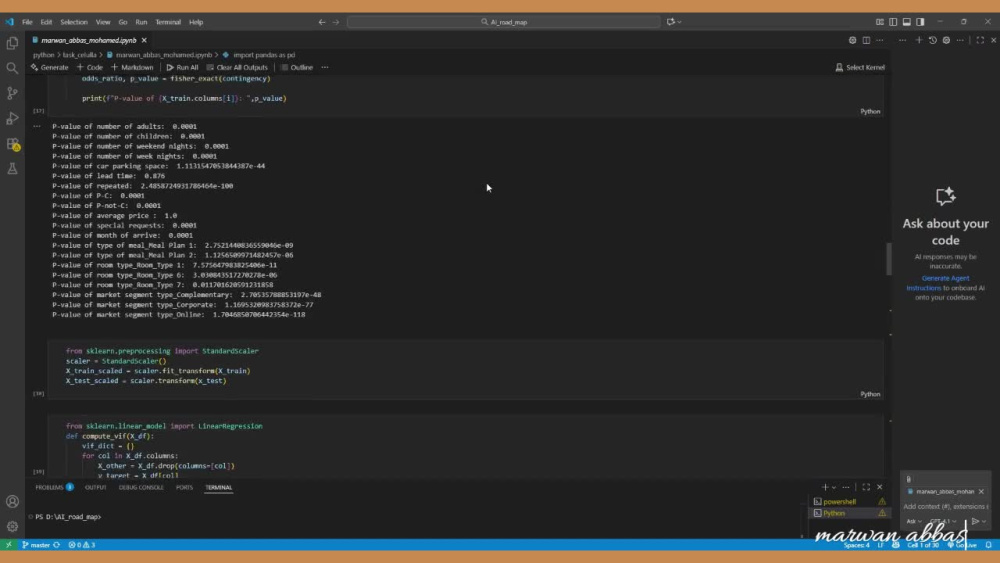The height and width of the screenshot is (563, 1000).
Task: Open the Selection menu
Action: point(74,22)
